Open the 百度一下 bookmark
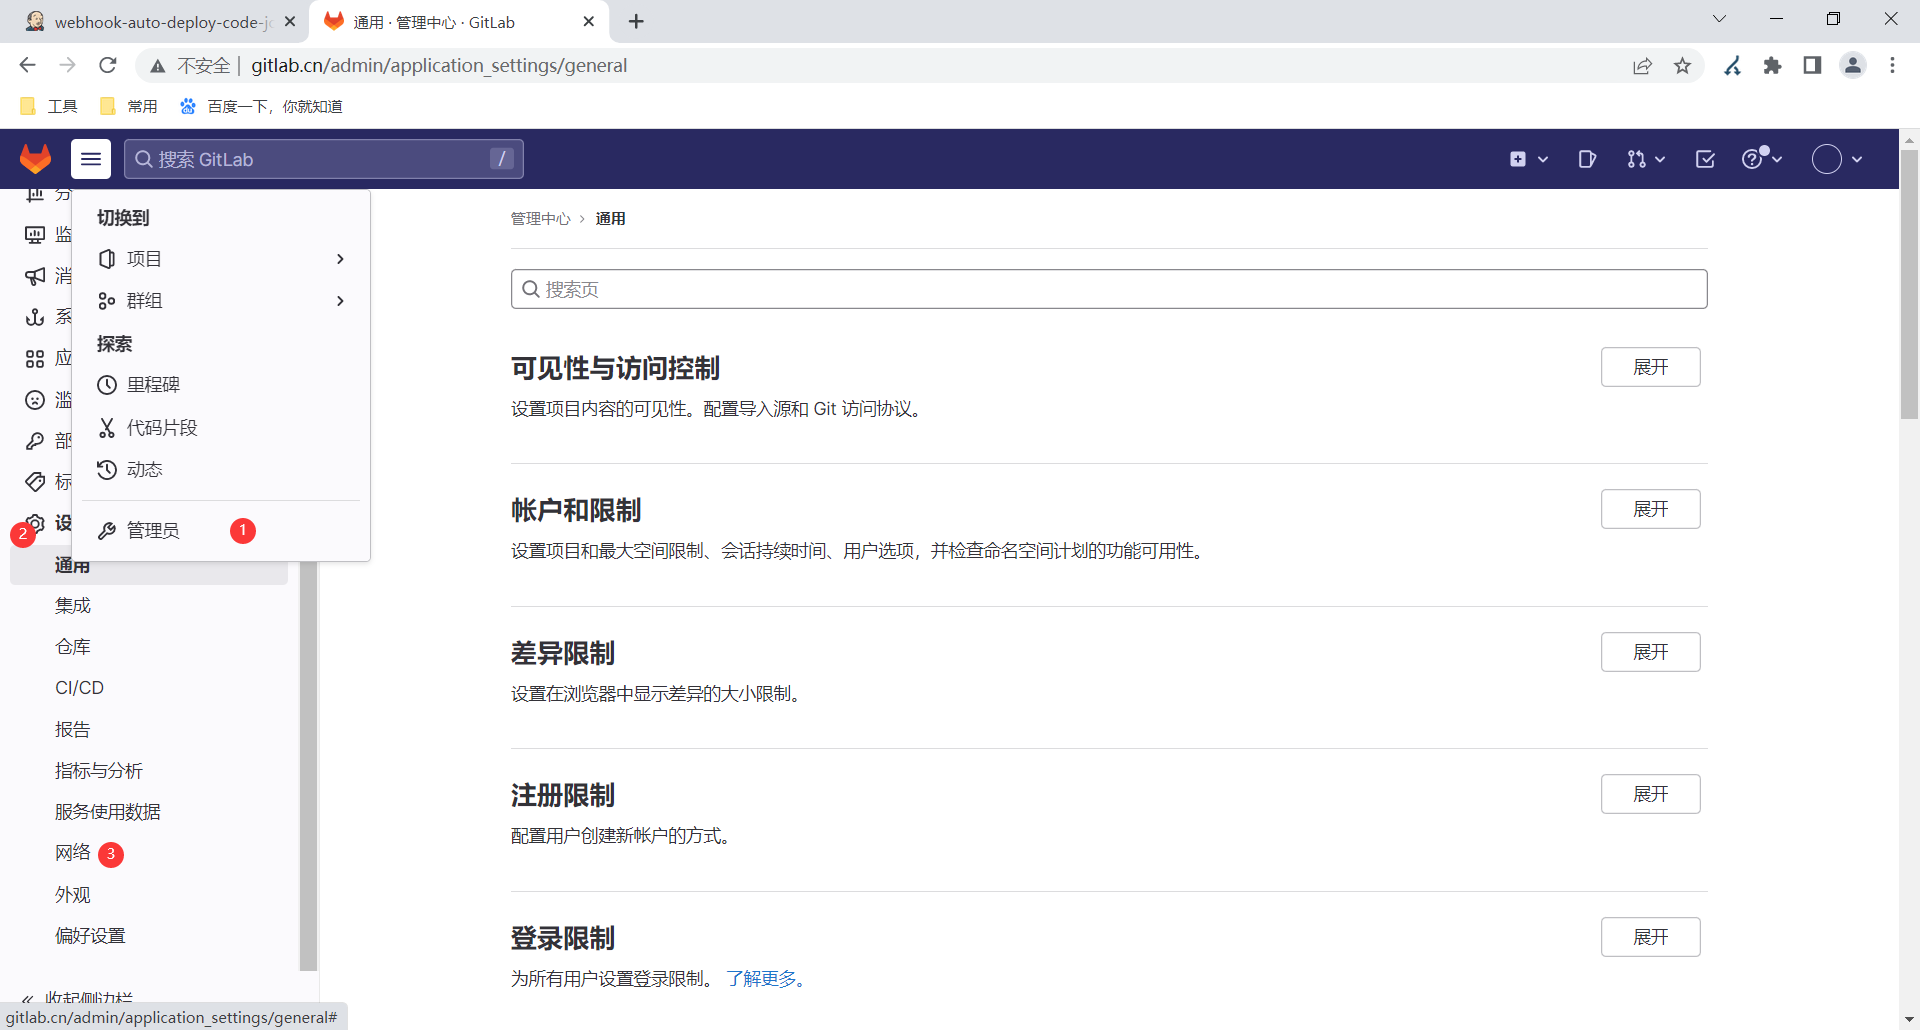 click(261, 106)
